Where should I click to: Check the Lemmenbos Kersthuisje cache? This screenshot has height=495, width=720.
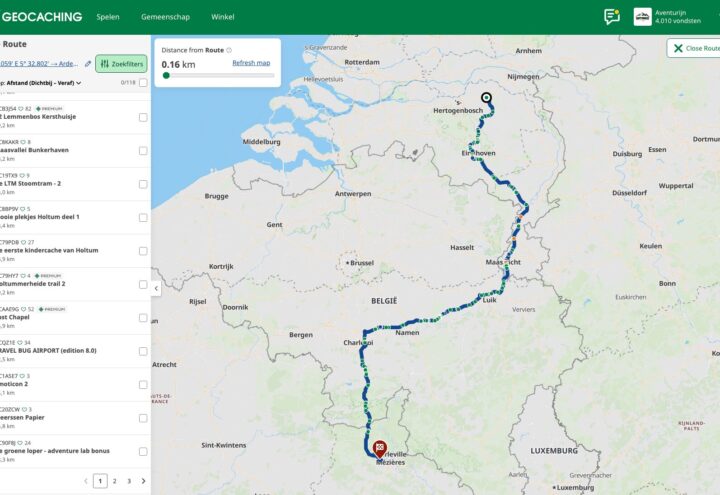click(143, 118)
